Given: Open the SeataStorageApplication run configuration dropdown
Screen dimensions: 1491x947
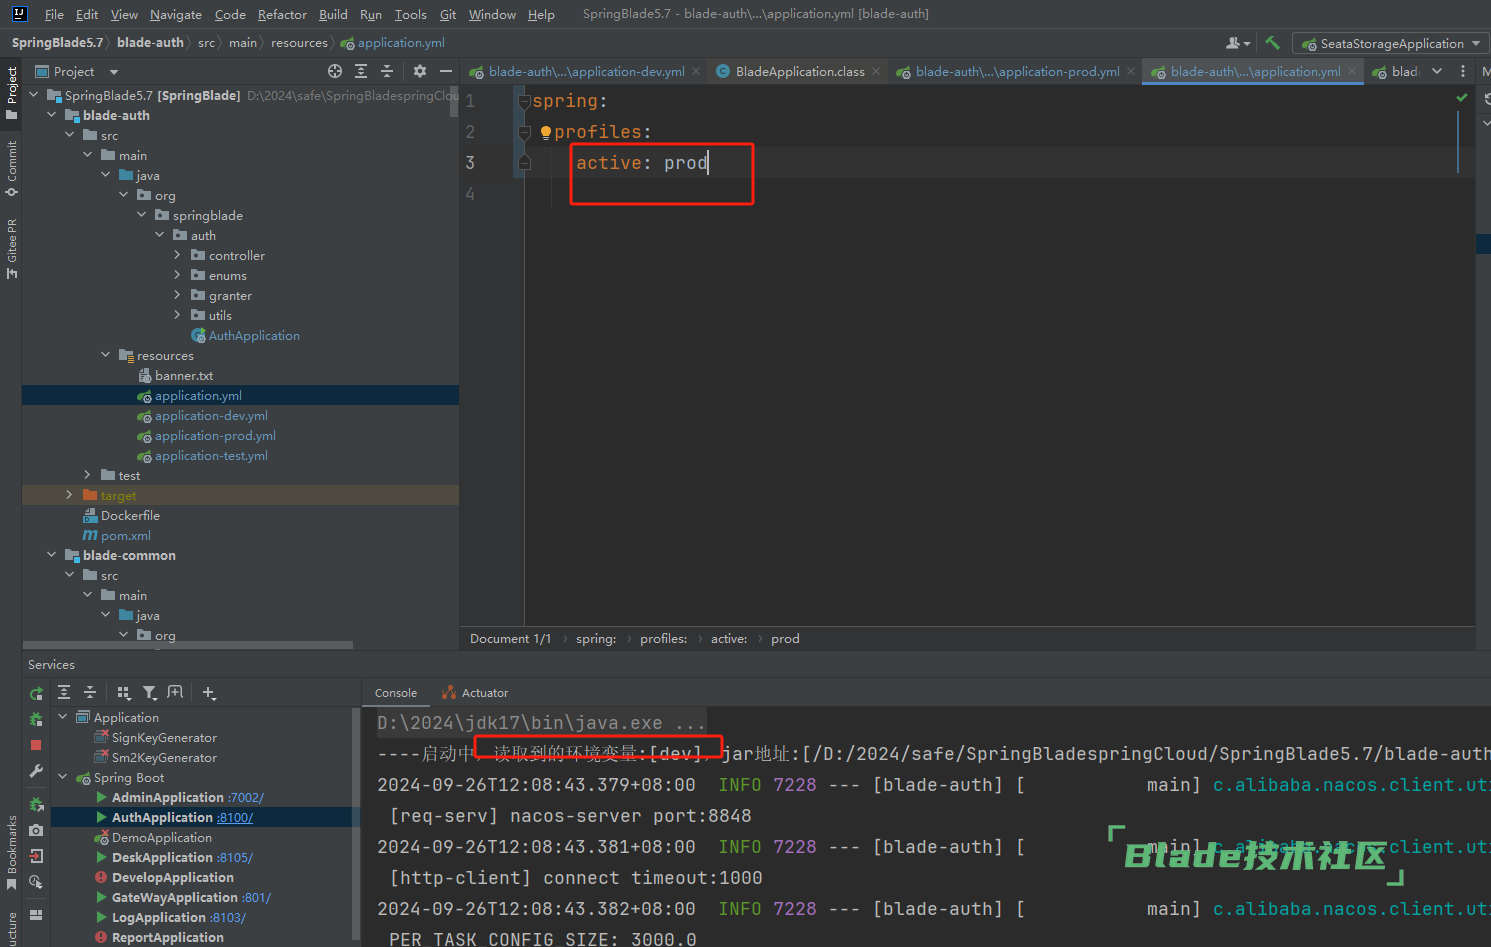Looking at the screenshot, I should (x=1390, y=43).
